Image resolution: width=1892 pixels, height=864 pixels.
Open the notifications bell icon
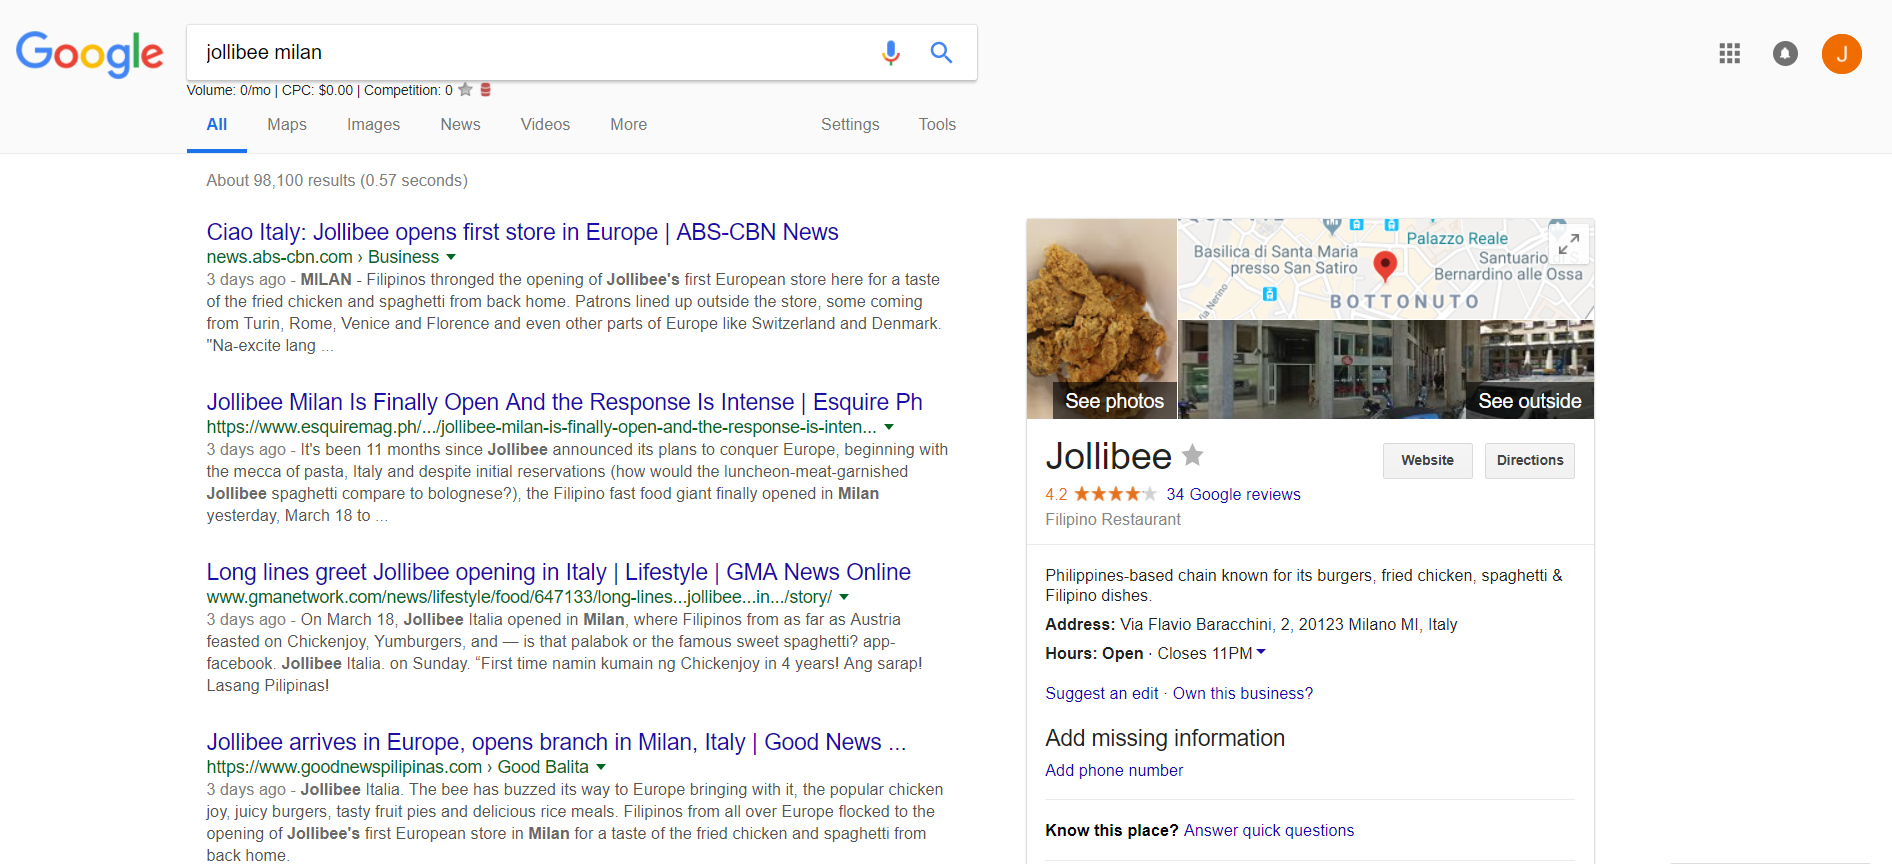[1785, 54]
